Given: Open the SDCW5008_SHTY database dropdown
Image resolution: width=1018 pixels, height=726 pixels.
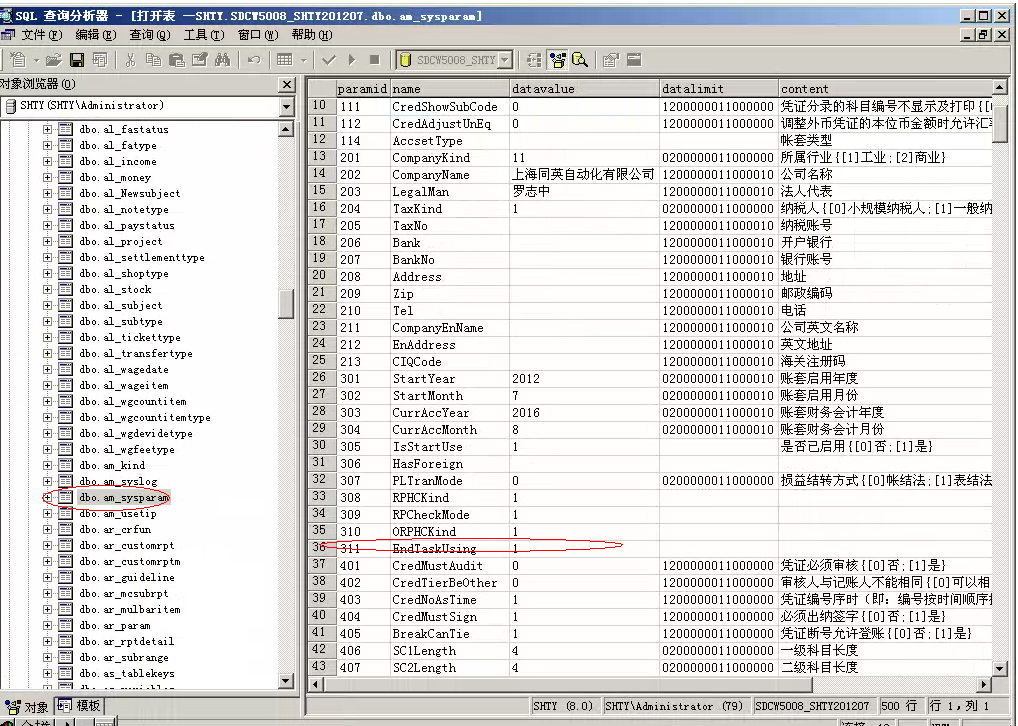Looking at the screenshot, I should pyautogui.click(x=504, y=60).
